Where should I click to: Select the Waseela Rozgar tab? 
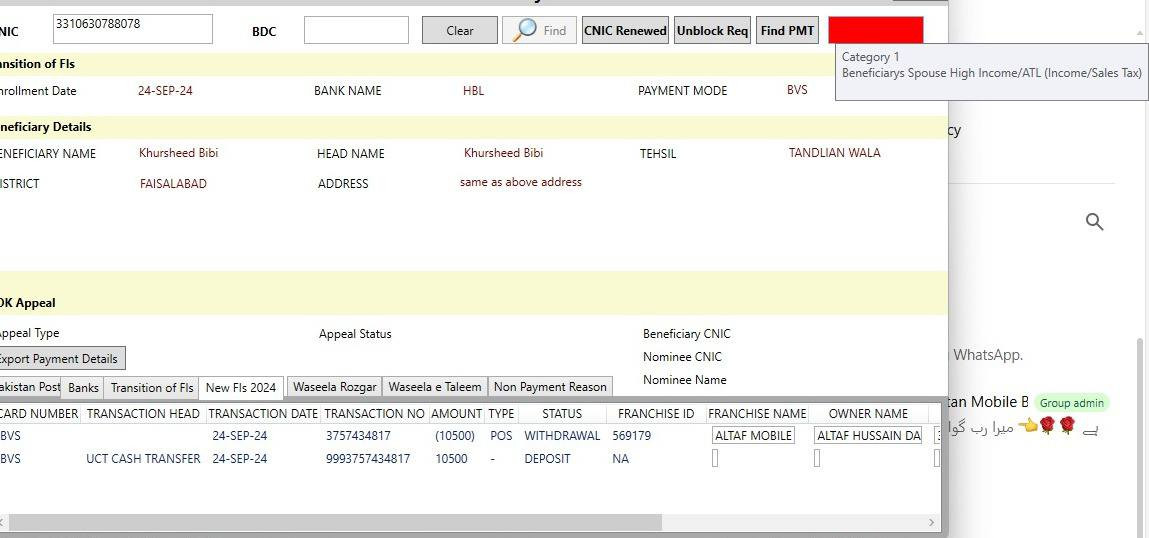point(334,387)
